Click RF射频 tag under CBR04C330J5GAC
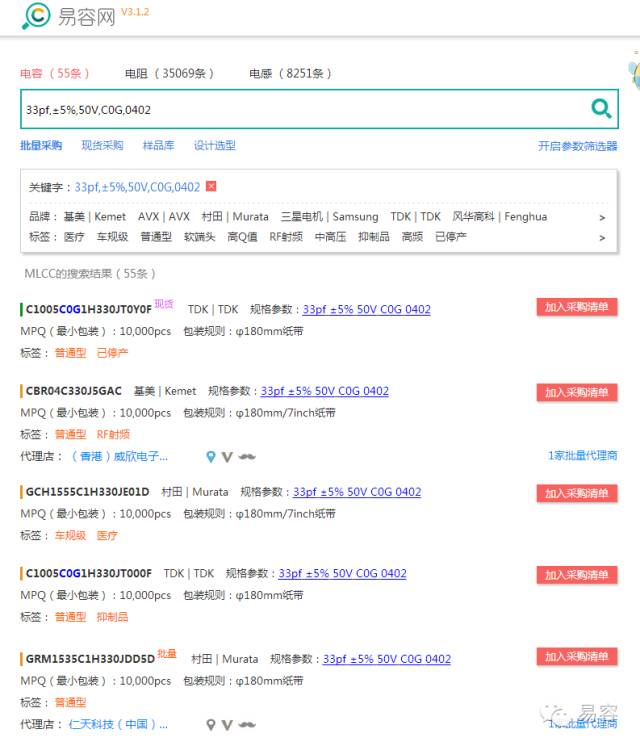This screenshot has width=640, height=746. pos(113,434)
